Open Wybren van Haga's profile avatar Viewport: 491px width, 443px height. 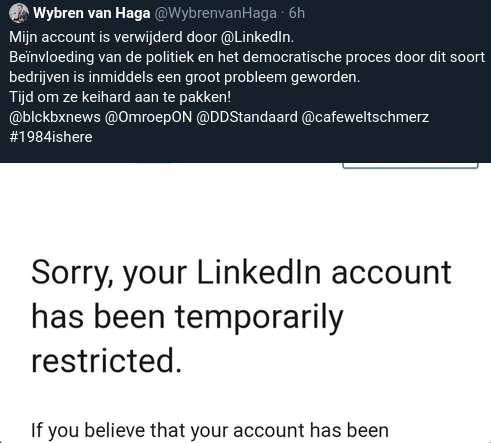pyautogui.click(x=19, y=13)
